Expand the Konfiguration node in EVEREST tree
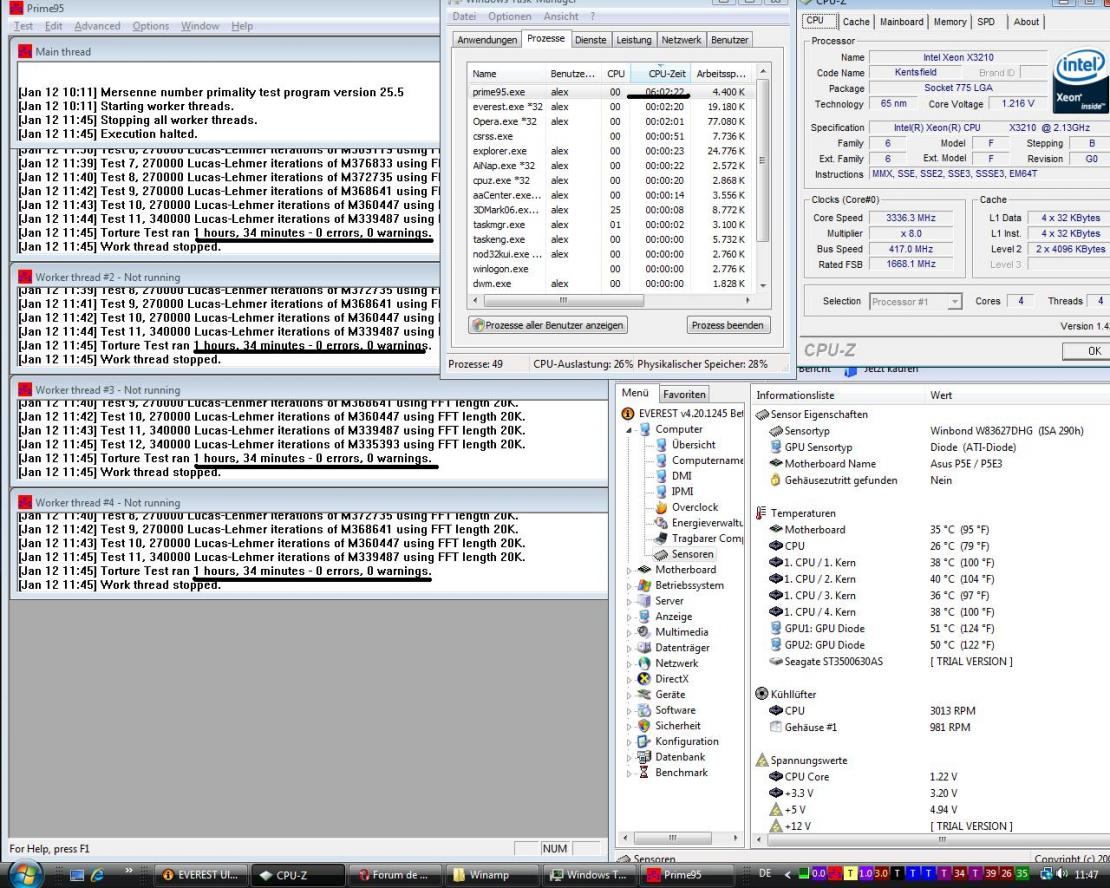This screenshot has width=1110, height=888. click(x=629, y=741)
